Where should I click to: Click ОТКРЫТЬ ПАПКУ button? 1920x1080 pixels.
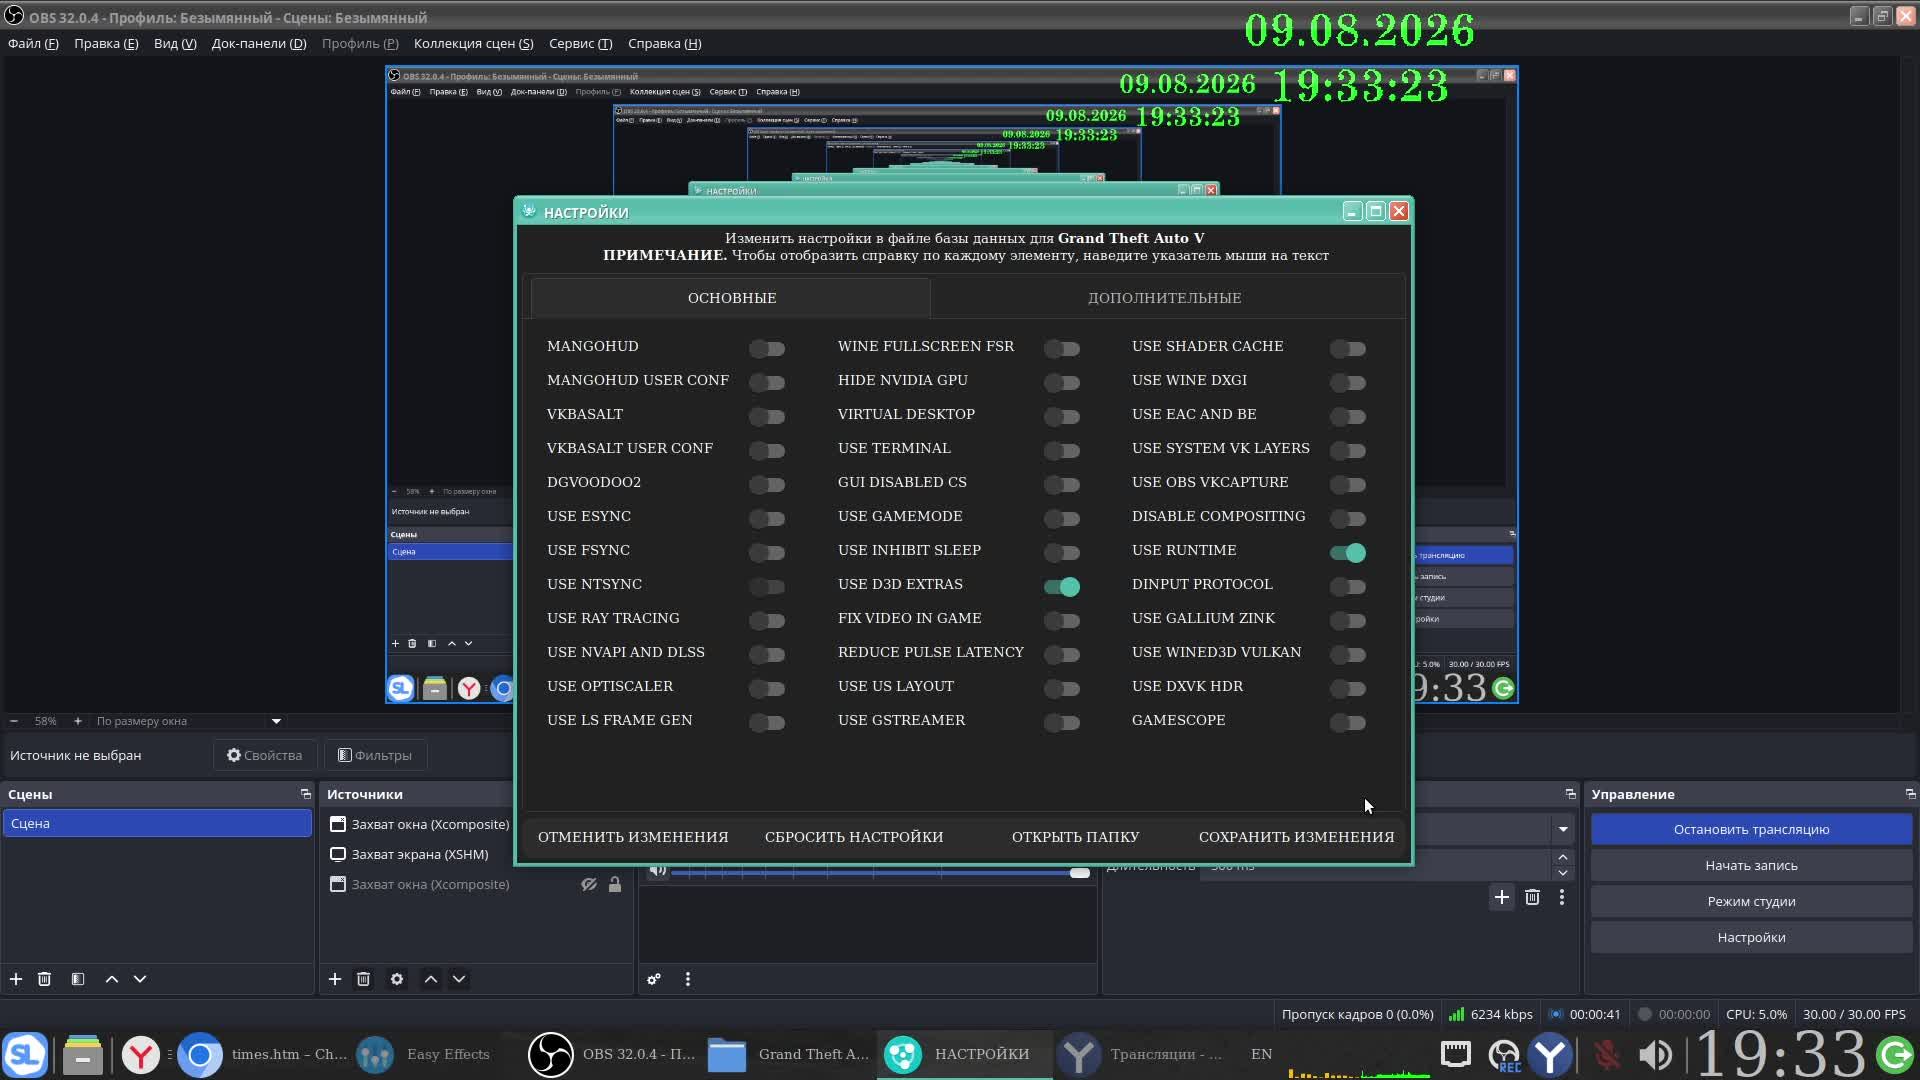[x=1075, y=837]
